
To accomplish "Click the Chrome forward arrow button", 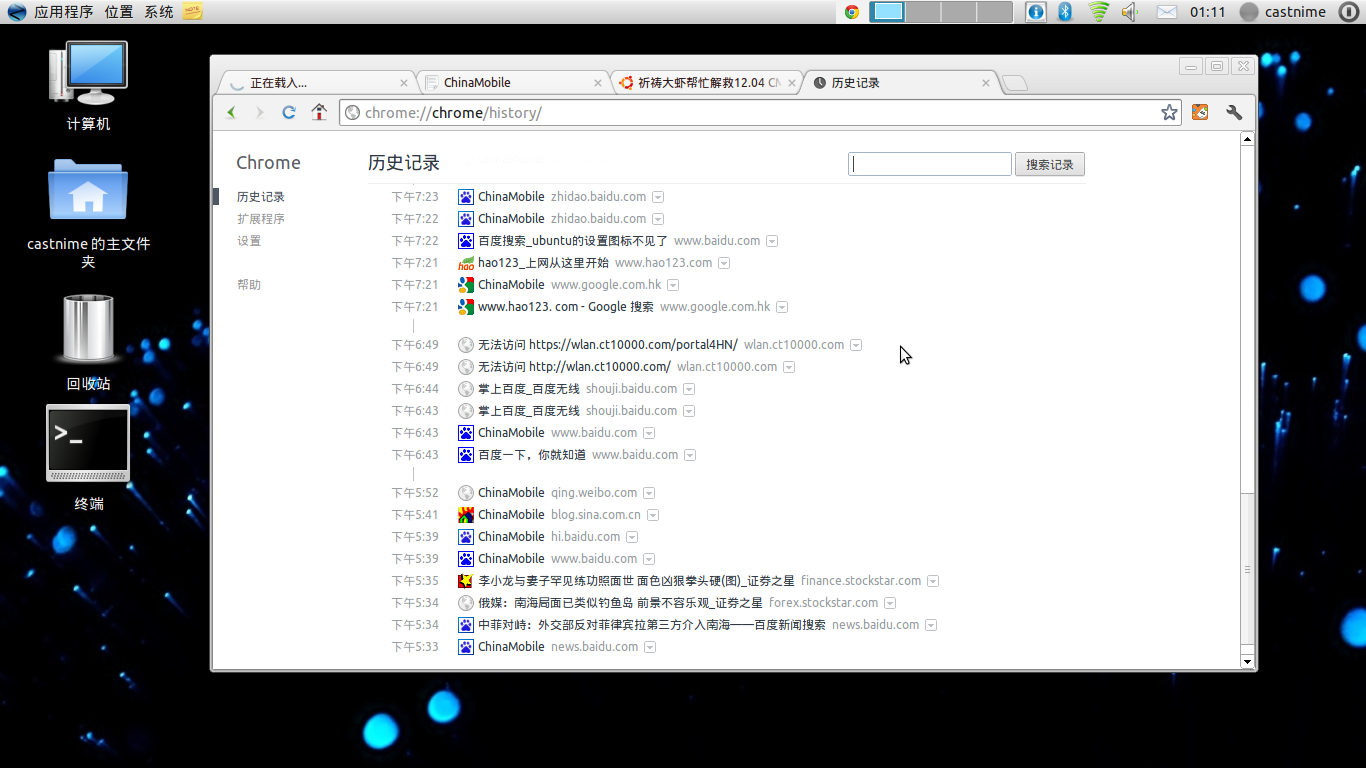I will (260, 112).
